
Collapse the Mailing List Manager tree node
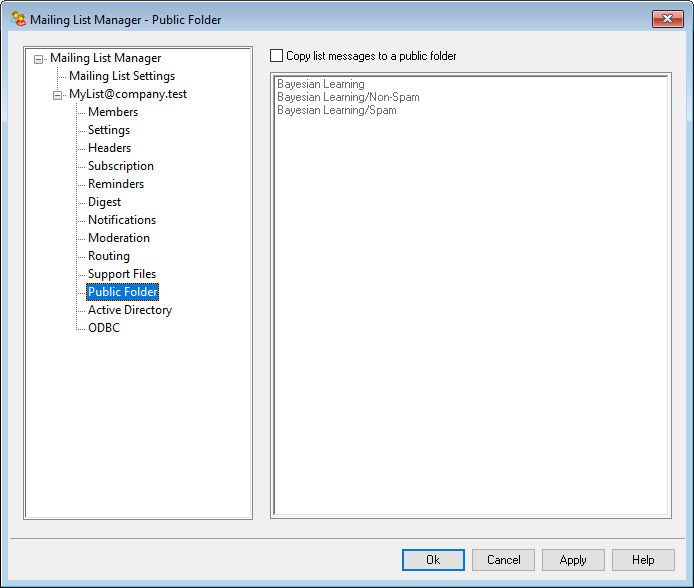(x=39, y=59)
